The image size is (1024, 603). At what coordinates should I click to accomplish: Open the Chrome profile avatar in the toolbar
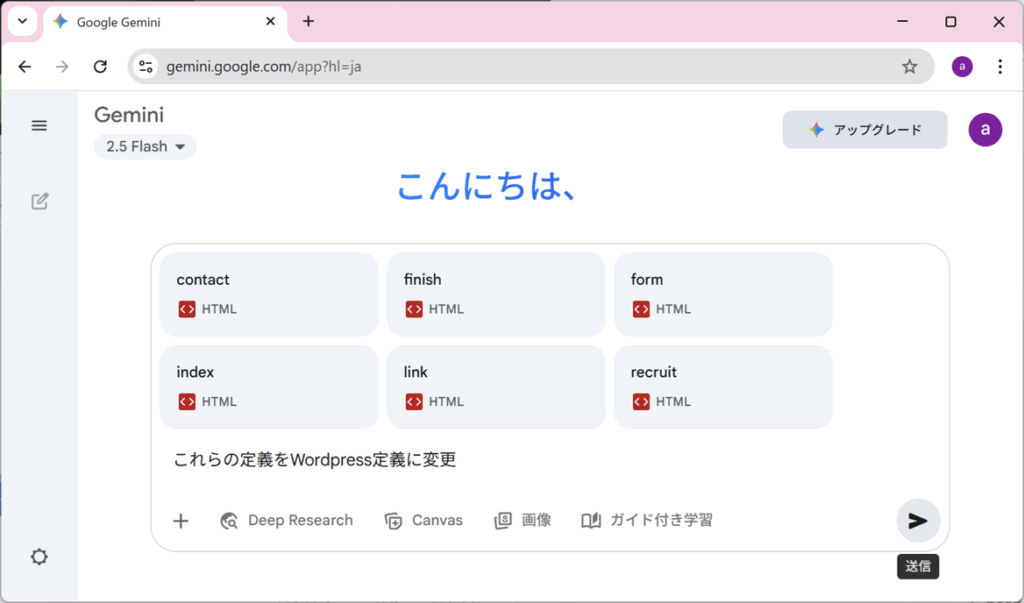(x=962, y=67)
